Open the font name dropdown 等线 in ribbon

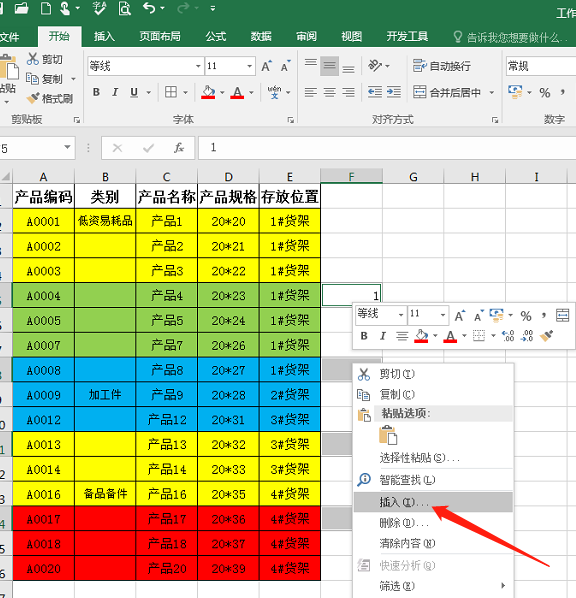click(x=198, y=66)
